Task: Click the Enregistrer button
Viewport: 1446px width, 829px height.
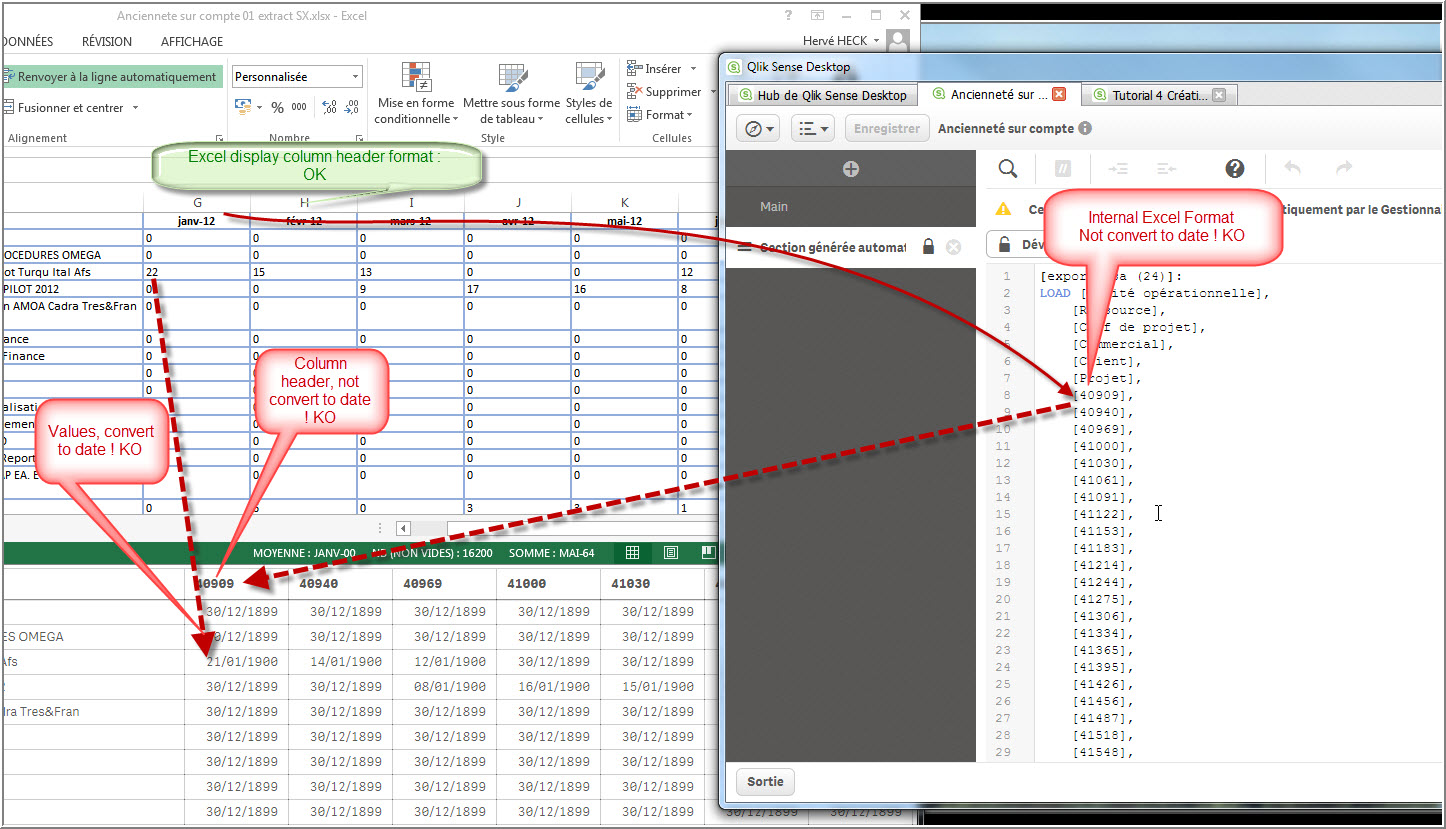Action: pos(886,128)
